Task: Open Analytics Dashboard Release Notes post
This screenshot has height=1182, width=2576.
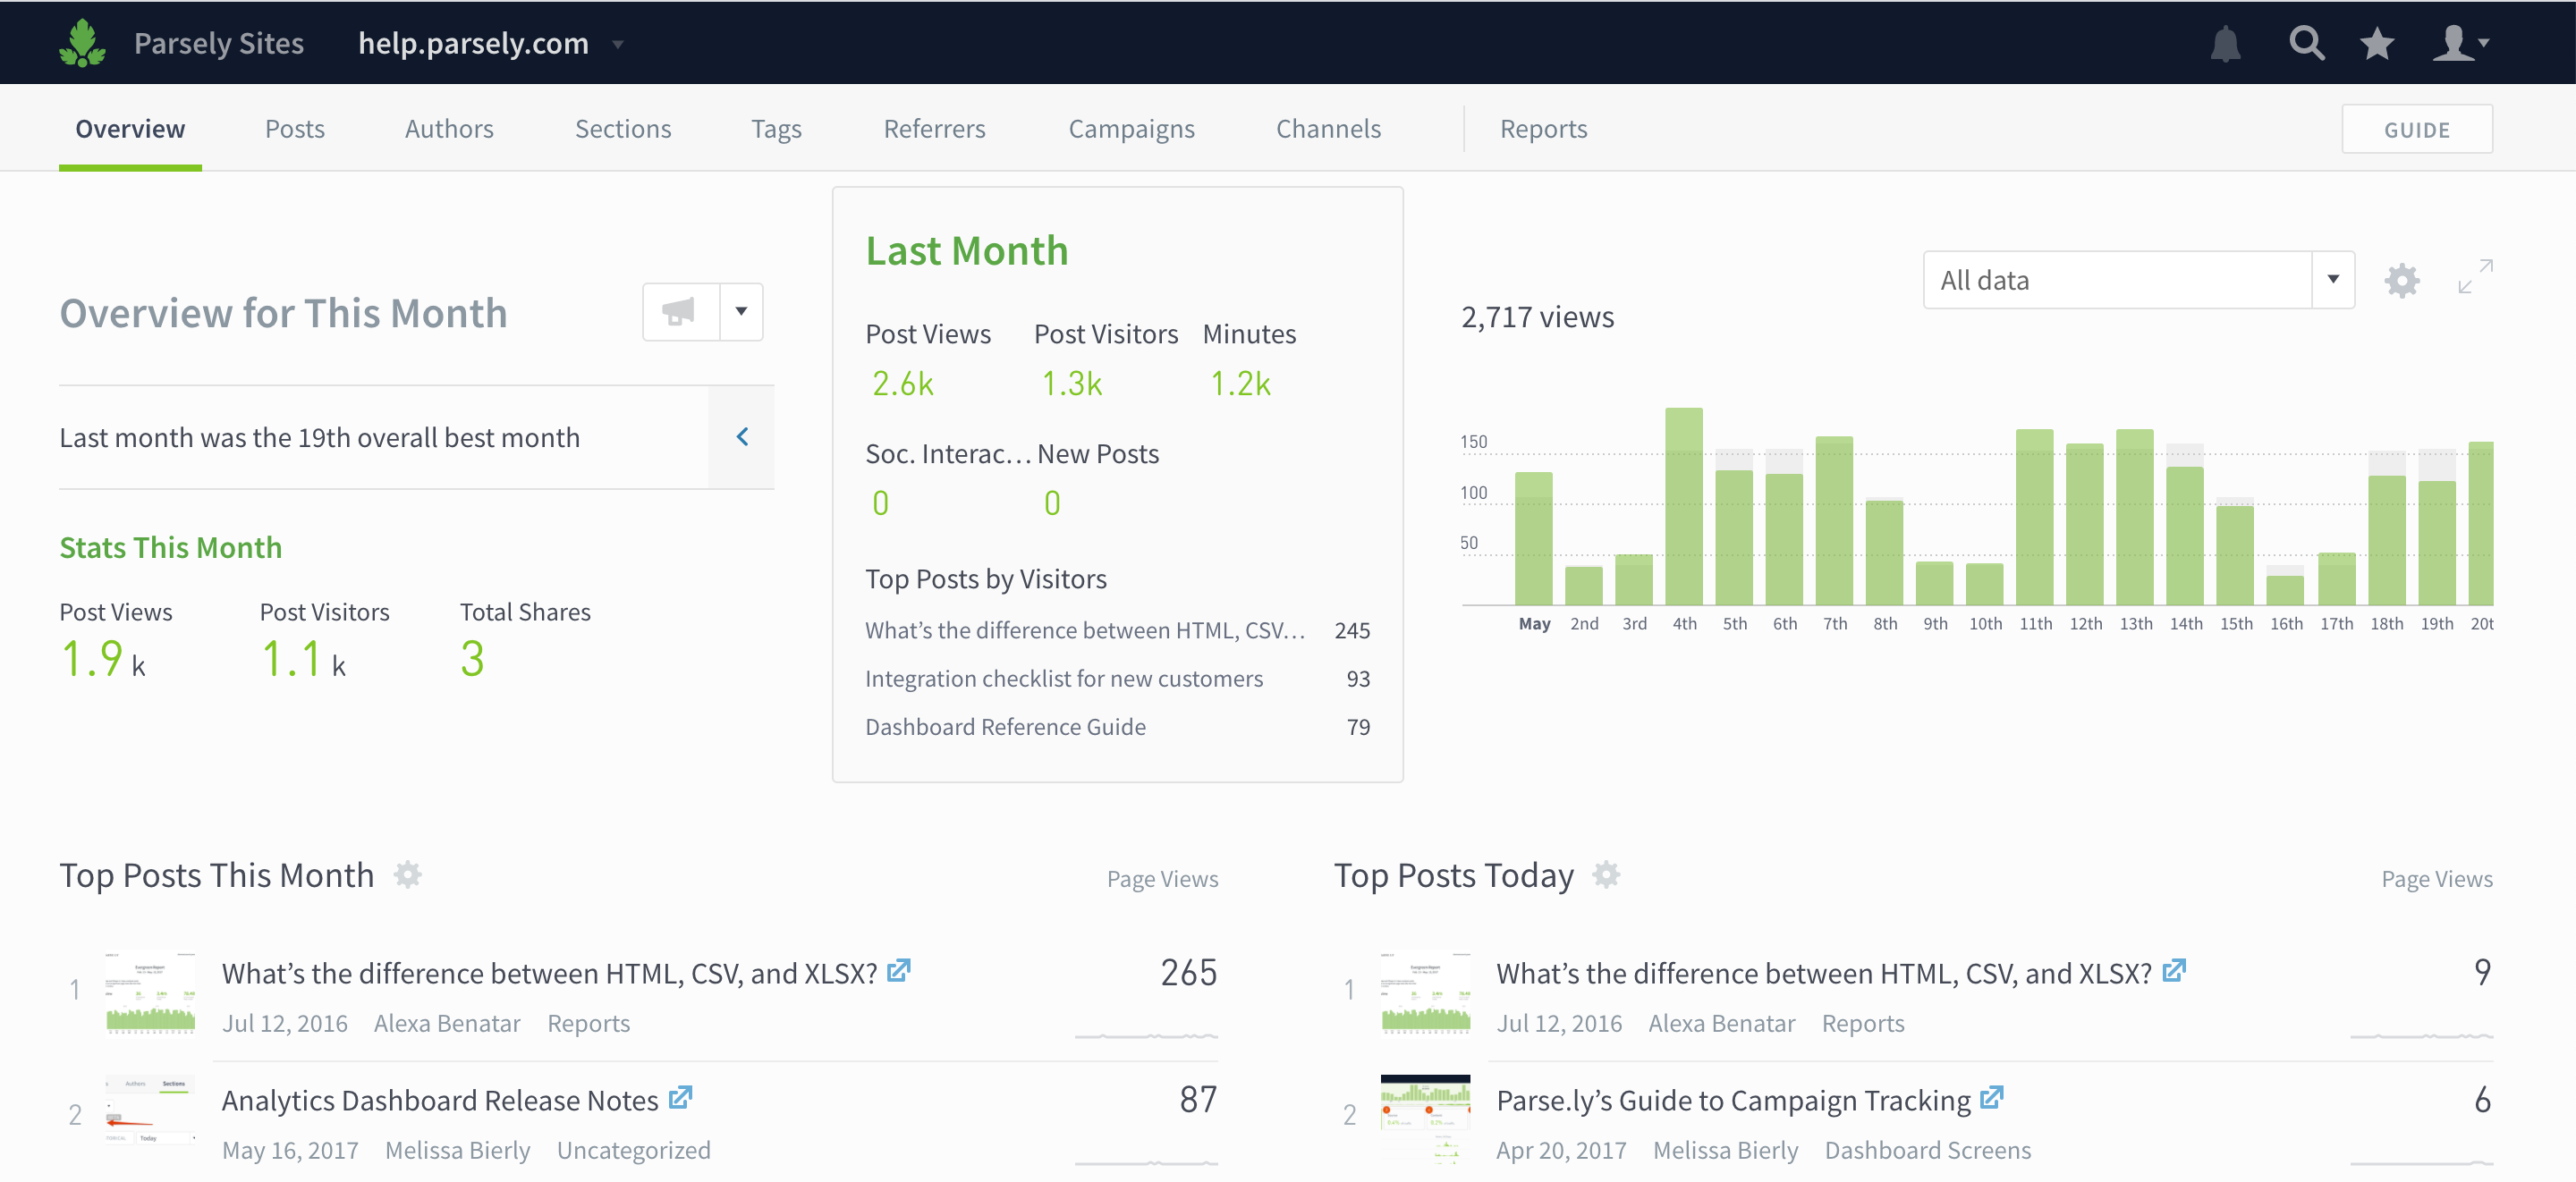Action: 440,1100
